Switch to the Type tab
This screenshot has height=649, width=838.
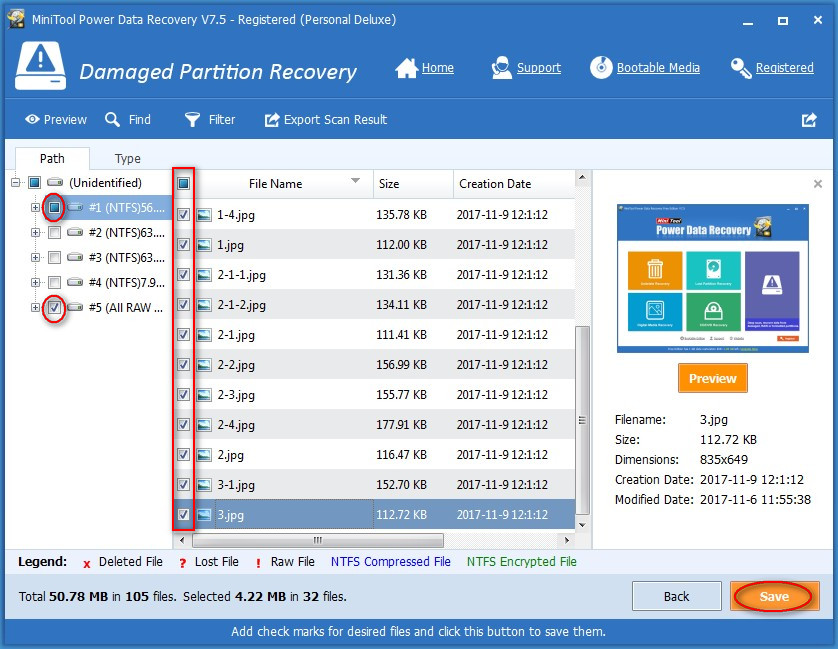tap(127, 158)
